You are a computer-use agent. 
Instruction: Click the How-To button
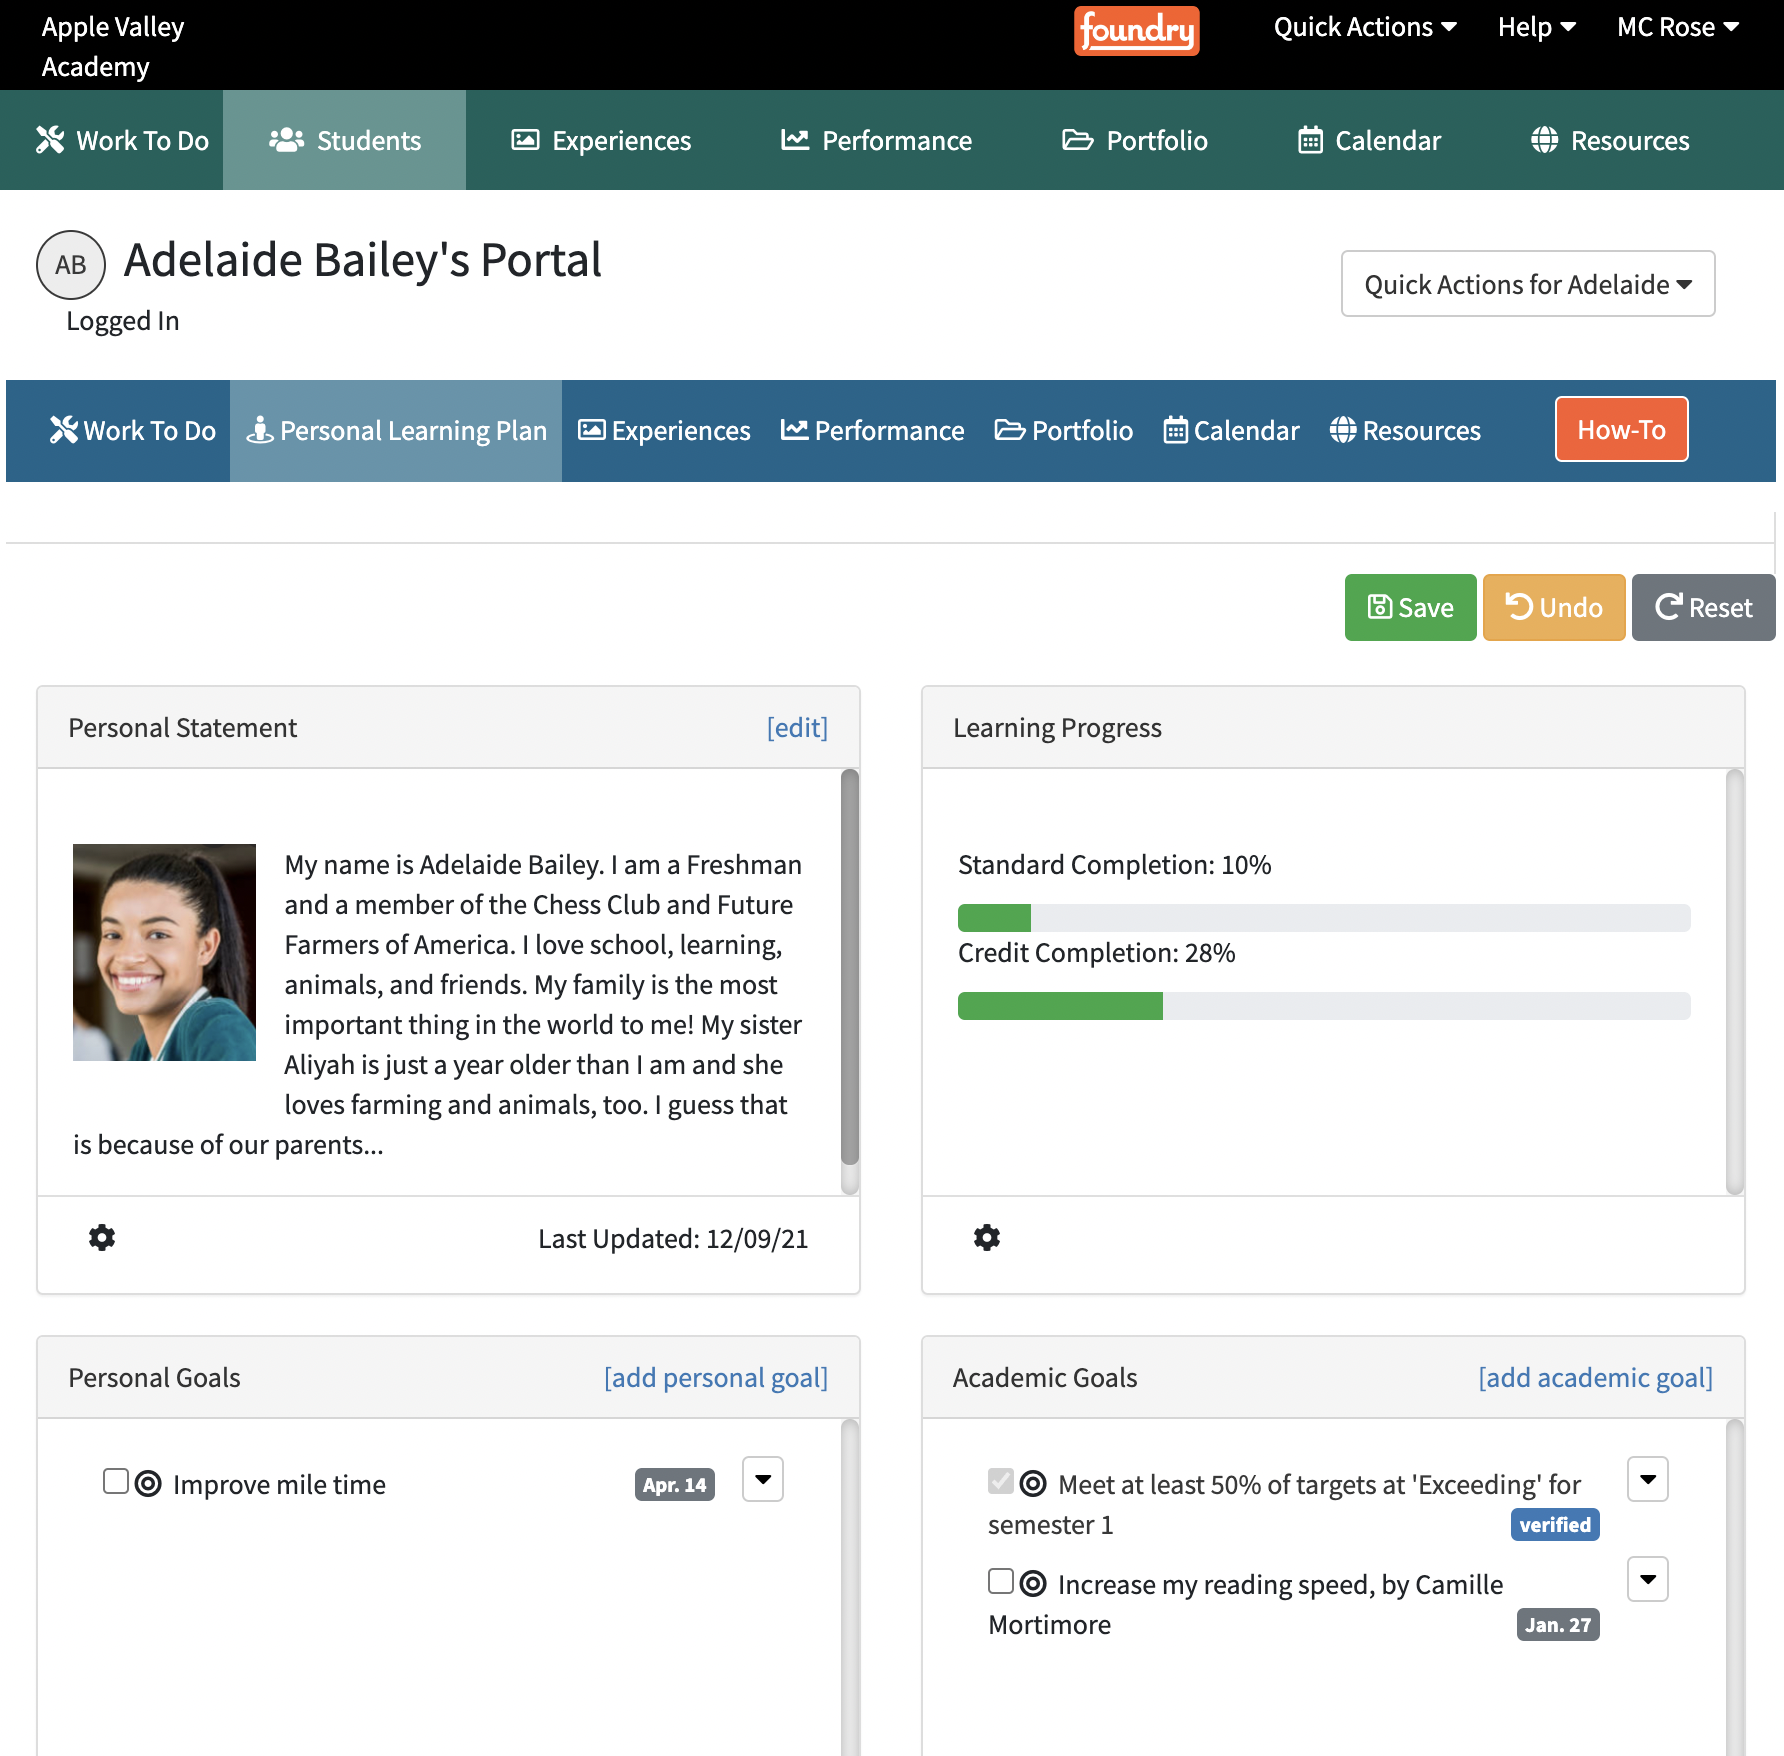pyautogui.click(x=1620, y=429)
